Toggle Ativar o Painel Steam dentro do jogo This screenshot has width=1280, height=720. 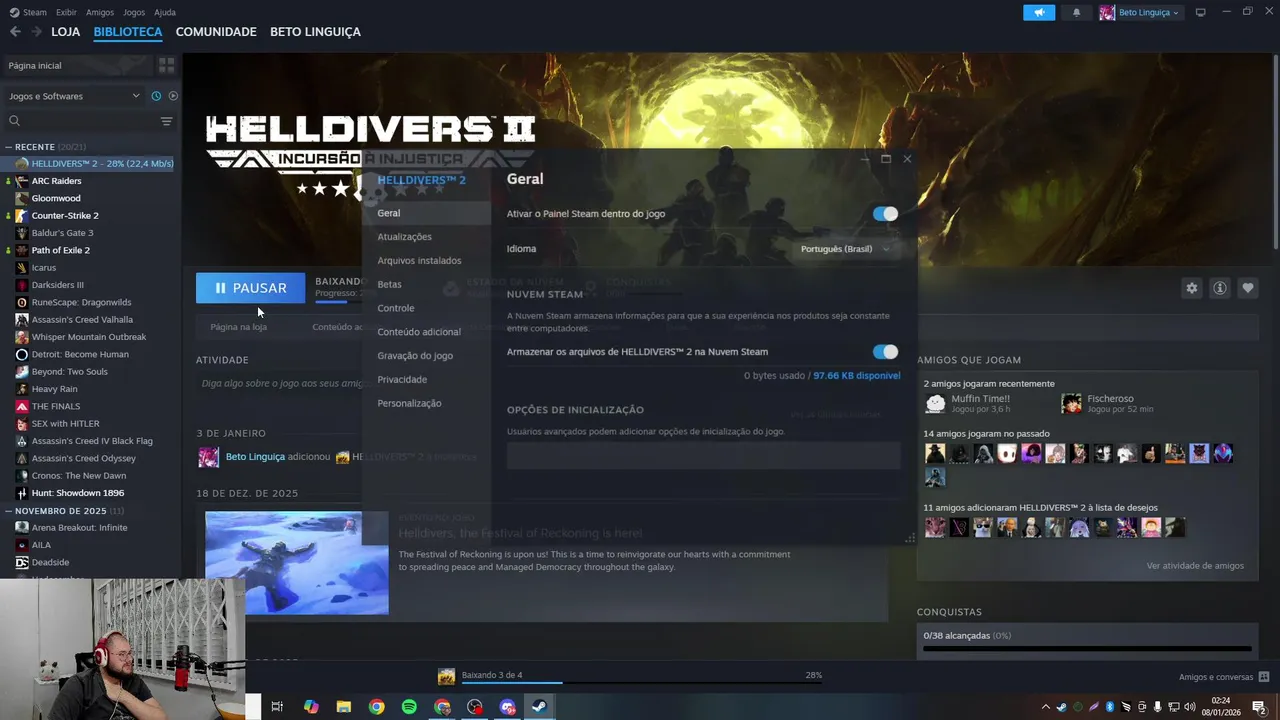[x=885, y=214]
